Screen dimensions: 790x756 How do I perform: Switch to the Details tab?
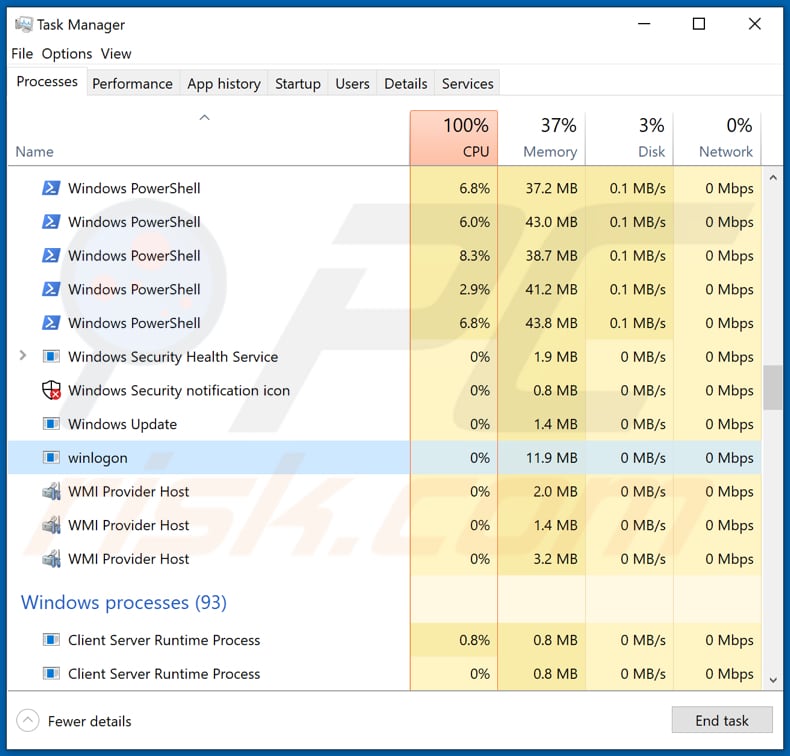pos(406,84)
